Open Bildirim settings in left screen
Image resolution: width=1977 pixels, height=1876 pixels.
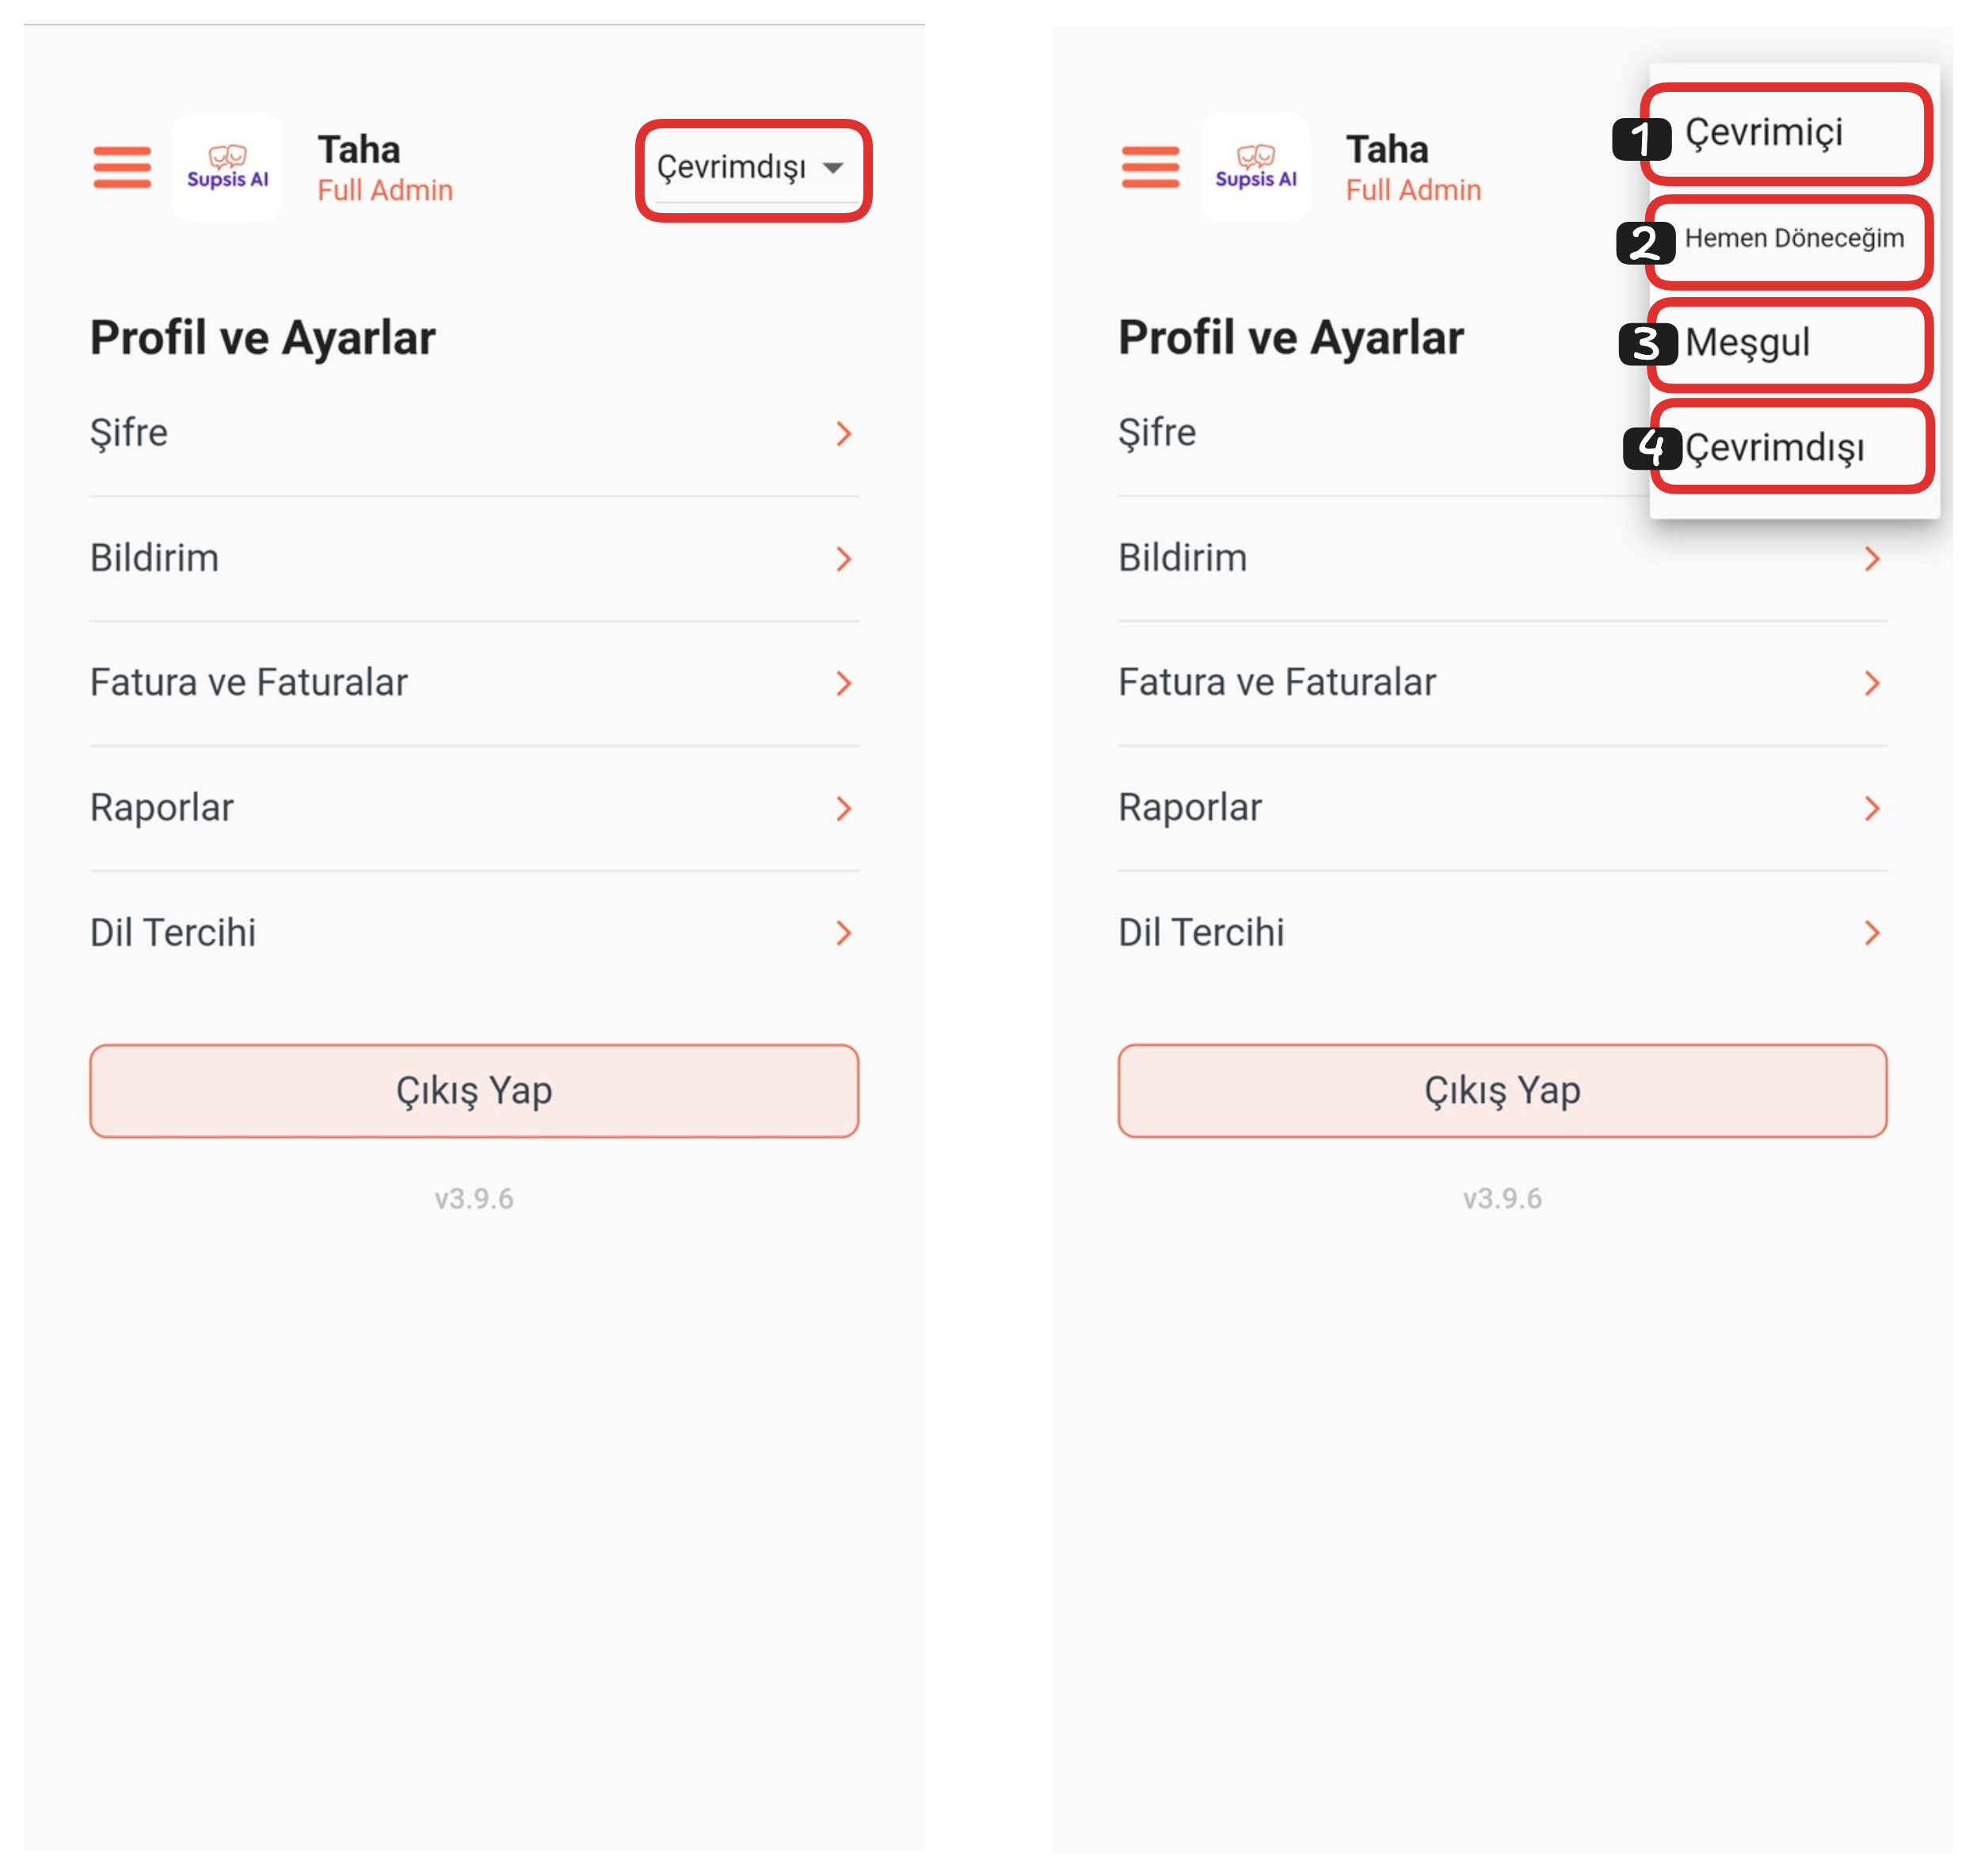(474, 558)
